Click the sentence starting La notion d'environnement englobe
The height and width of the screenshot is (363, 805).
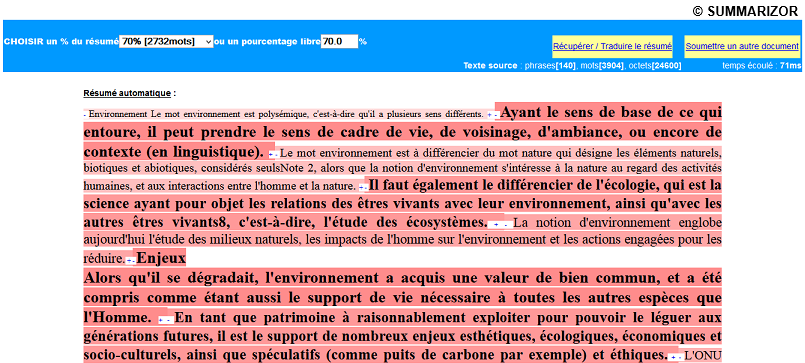(402, 239)
